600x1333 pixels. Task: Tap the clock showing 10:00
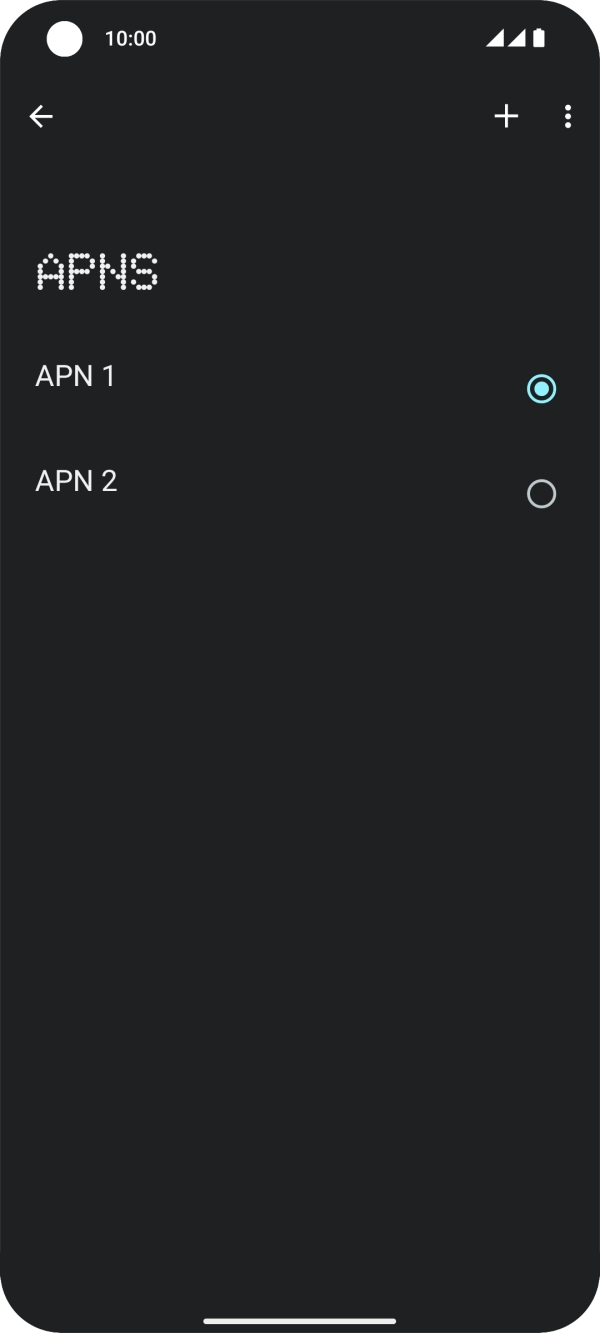(130, 38)
